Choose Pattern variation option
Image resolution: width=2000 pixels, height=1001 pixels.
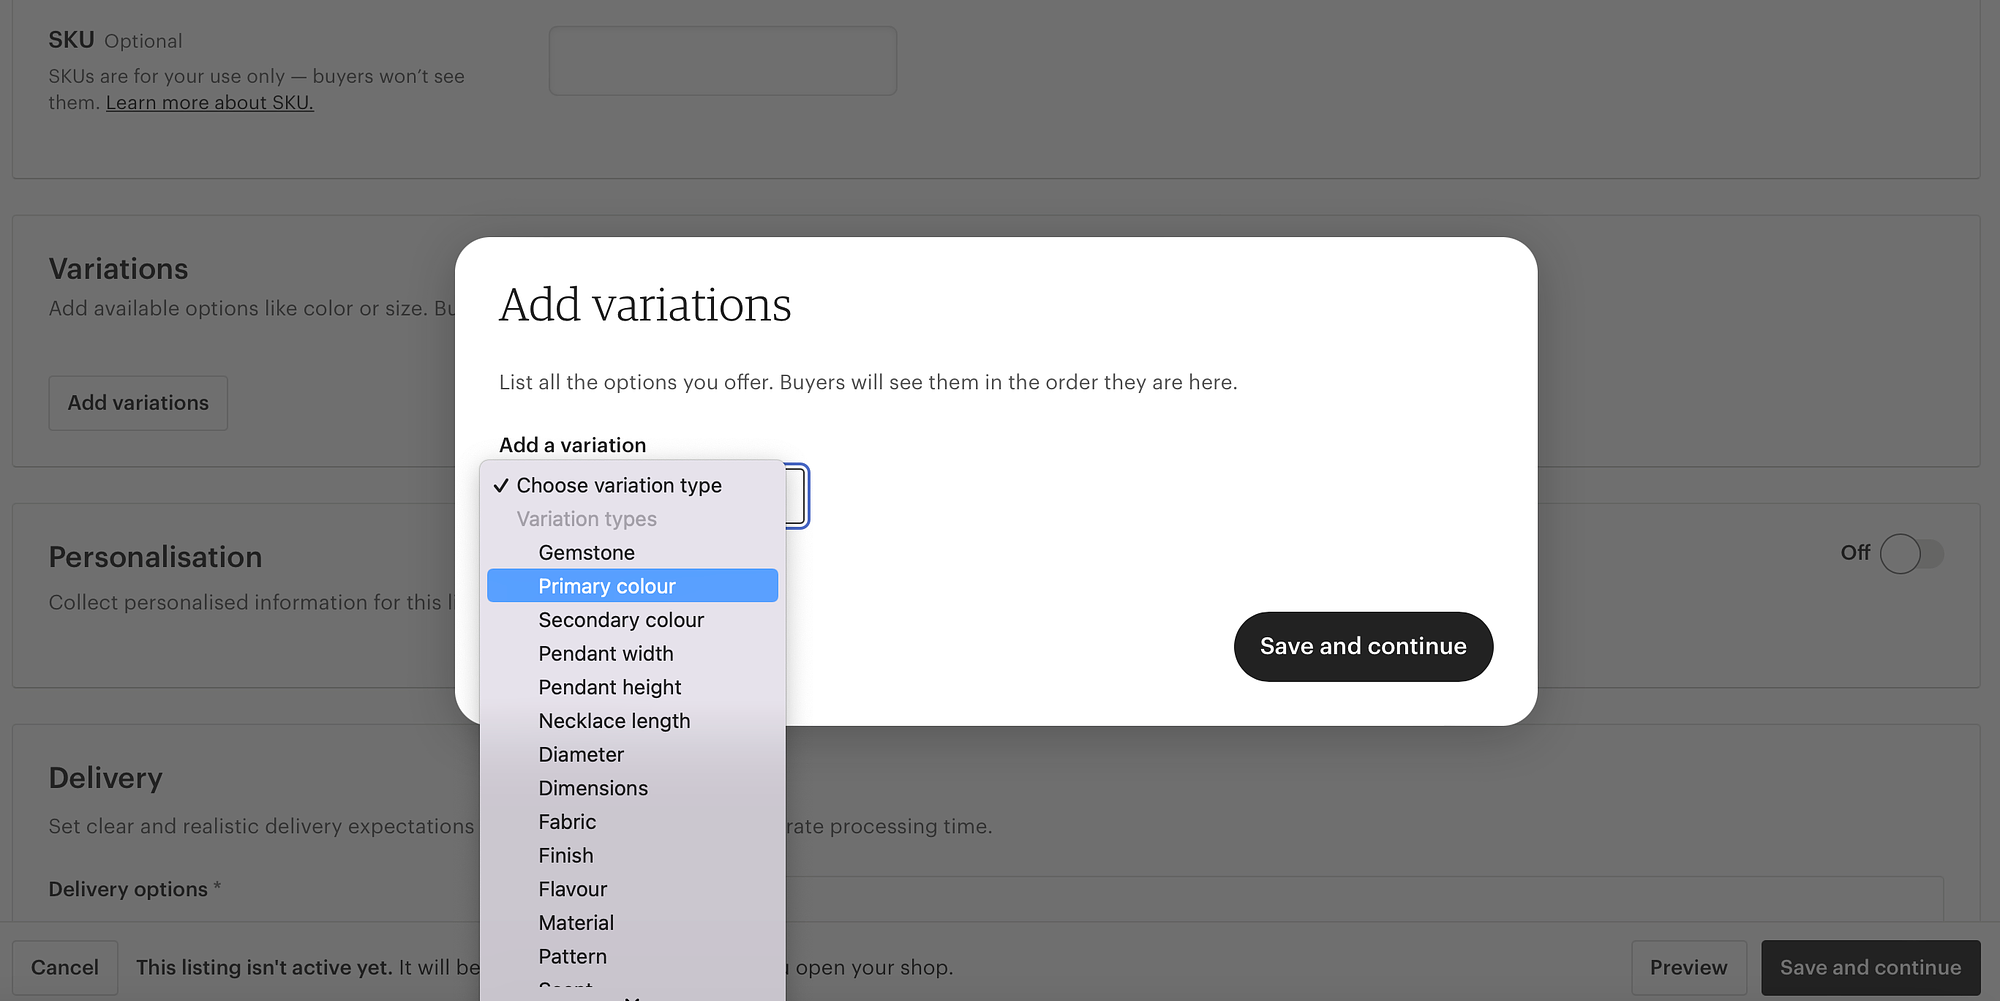(632, 957)
